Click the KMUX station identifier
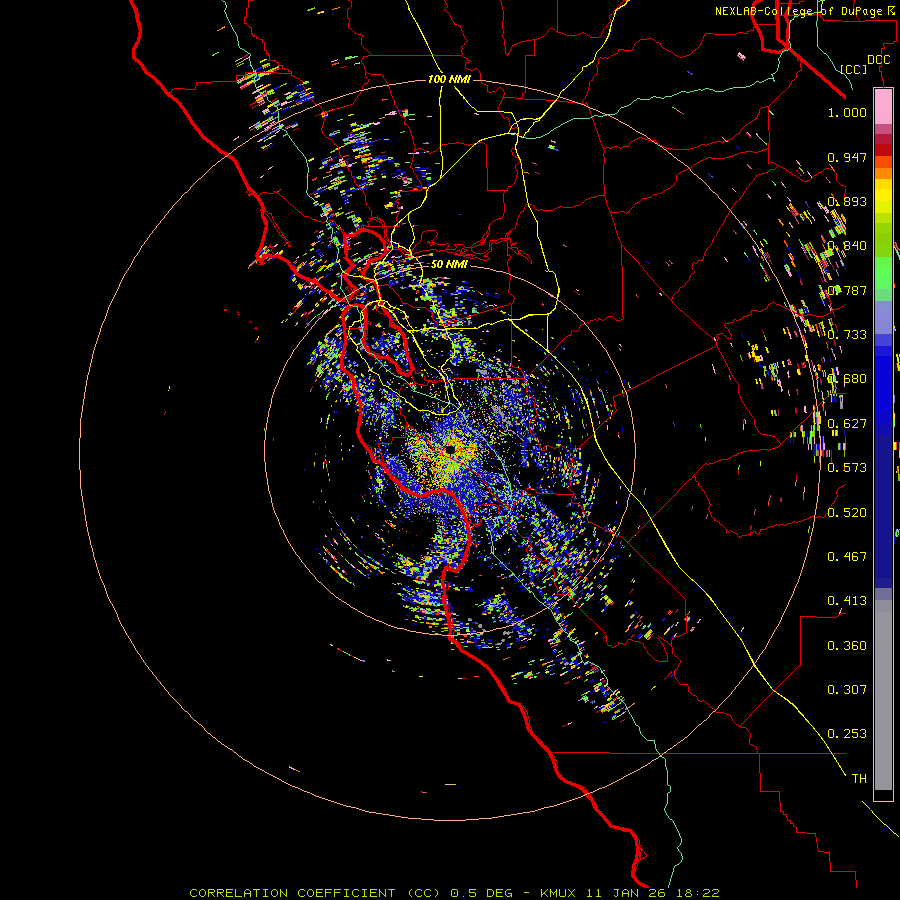The image size is (900, 900). point(560,893)
